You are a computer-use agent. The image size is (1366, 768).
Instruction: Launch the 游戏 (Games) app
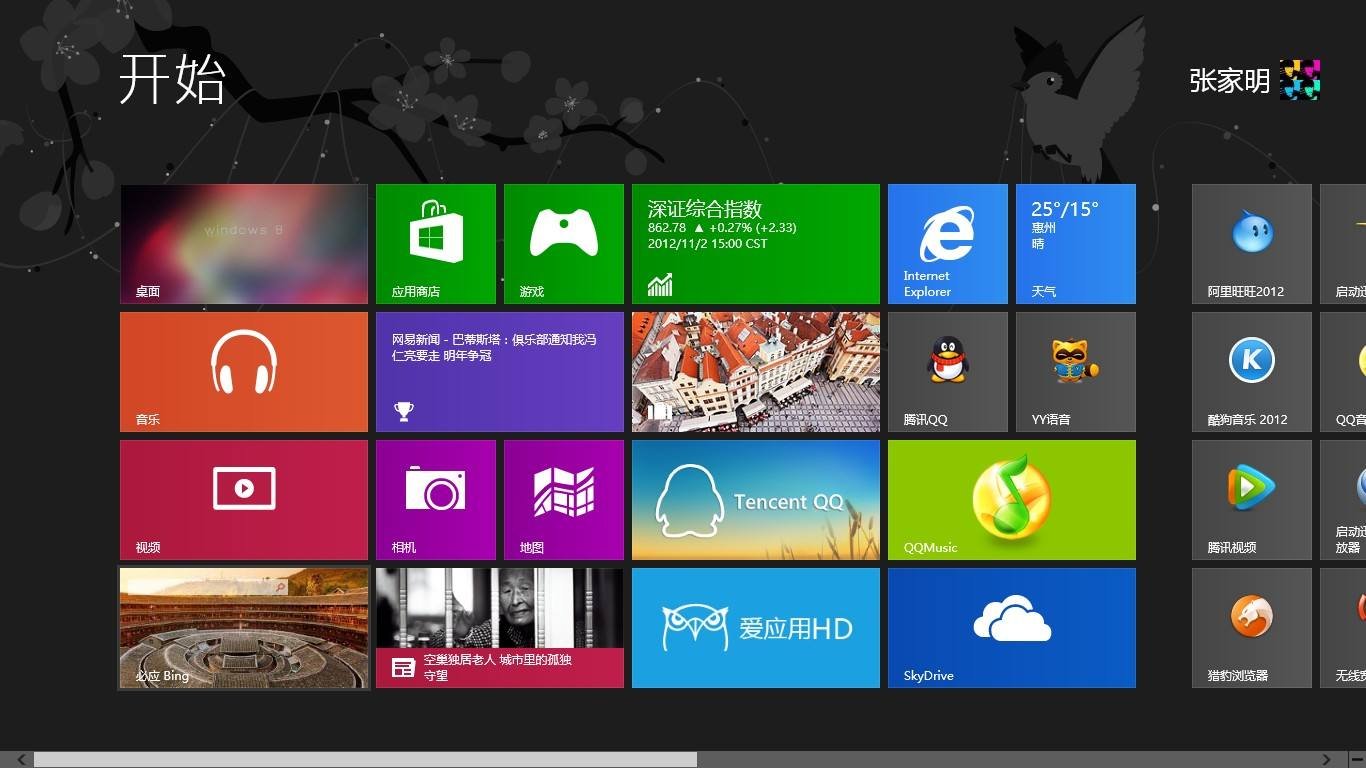[563, 243]
